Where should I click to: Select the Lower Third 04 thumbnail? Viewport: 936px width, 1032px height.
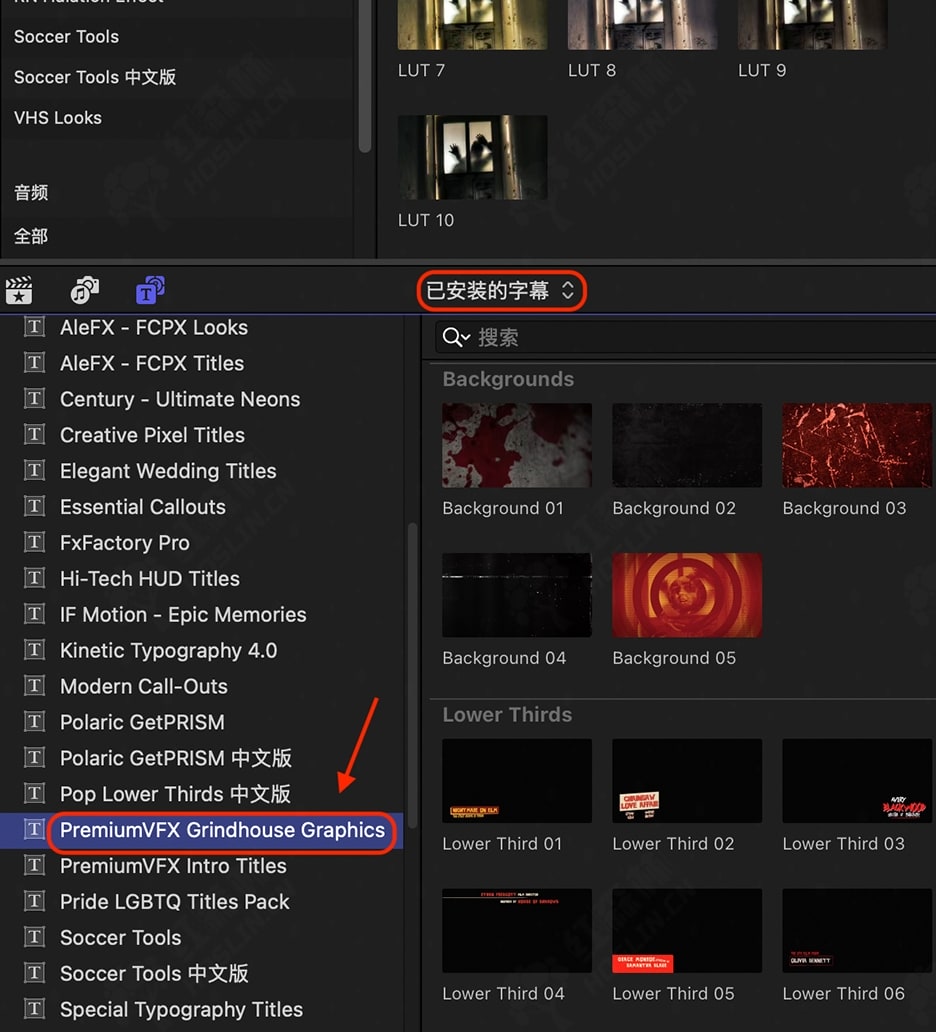pos(517,931)
